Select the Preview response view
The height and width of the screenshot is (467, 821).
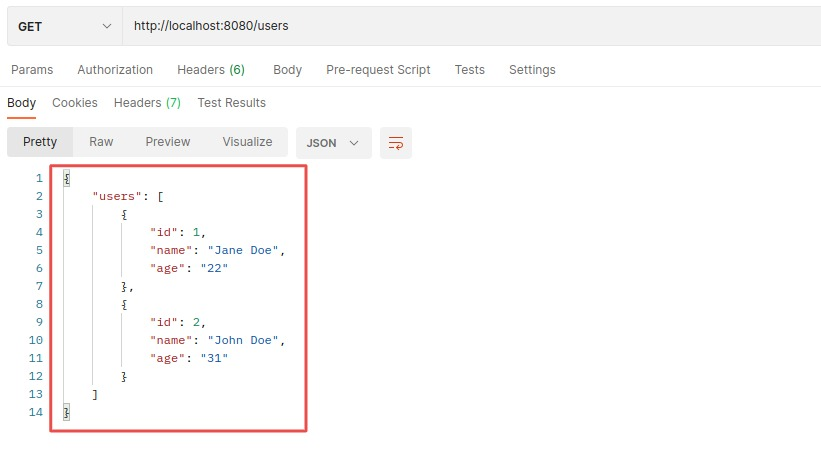click(167, 142)
